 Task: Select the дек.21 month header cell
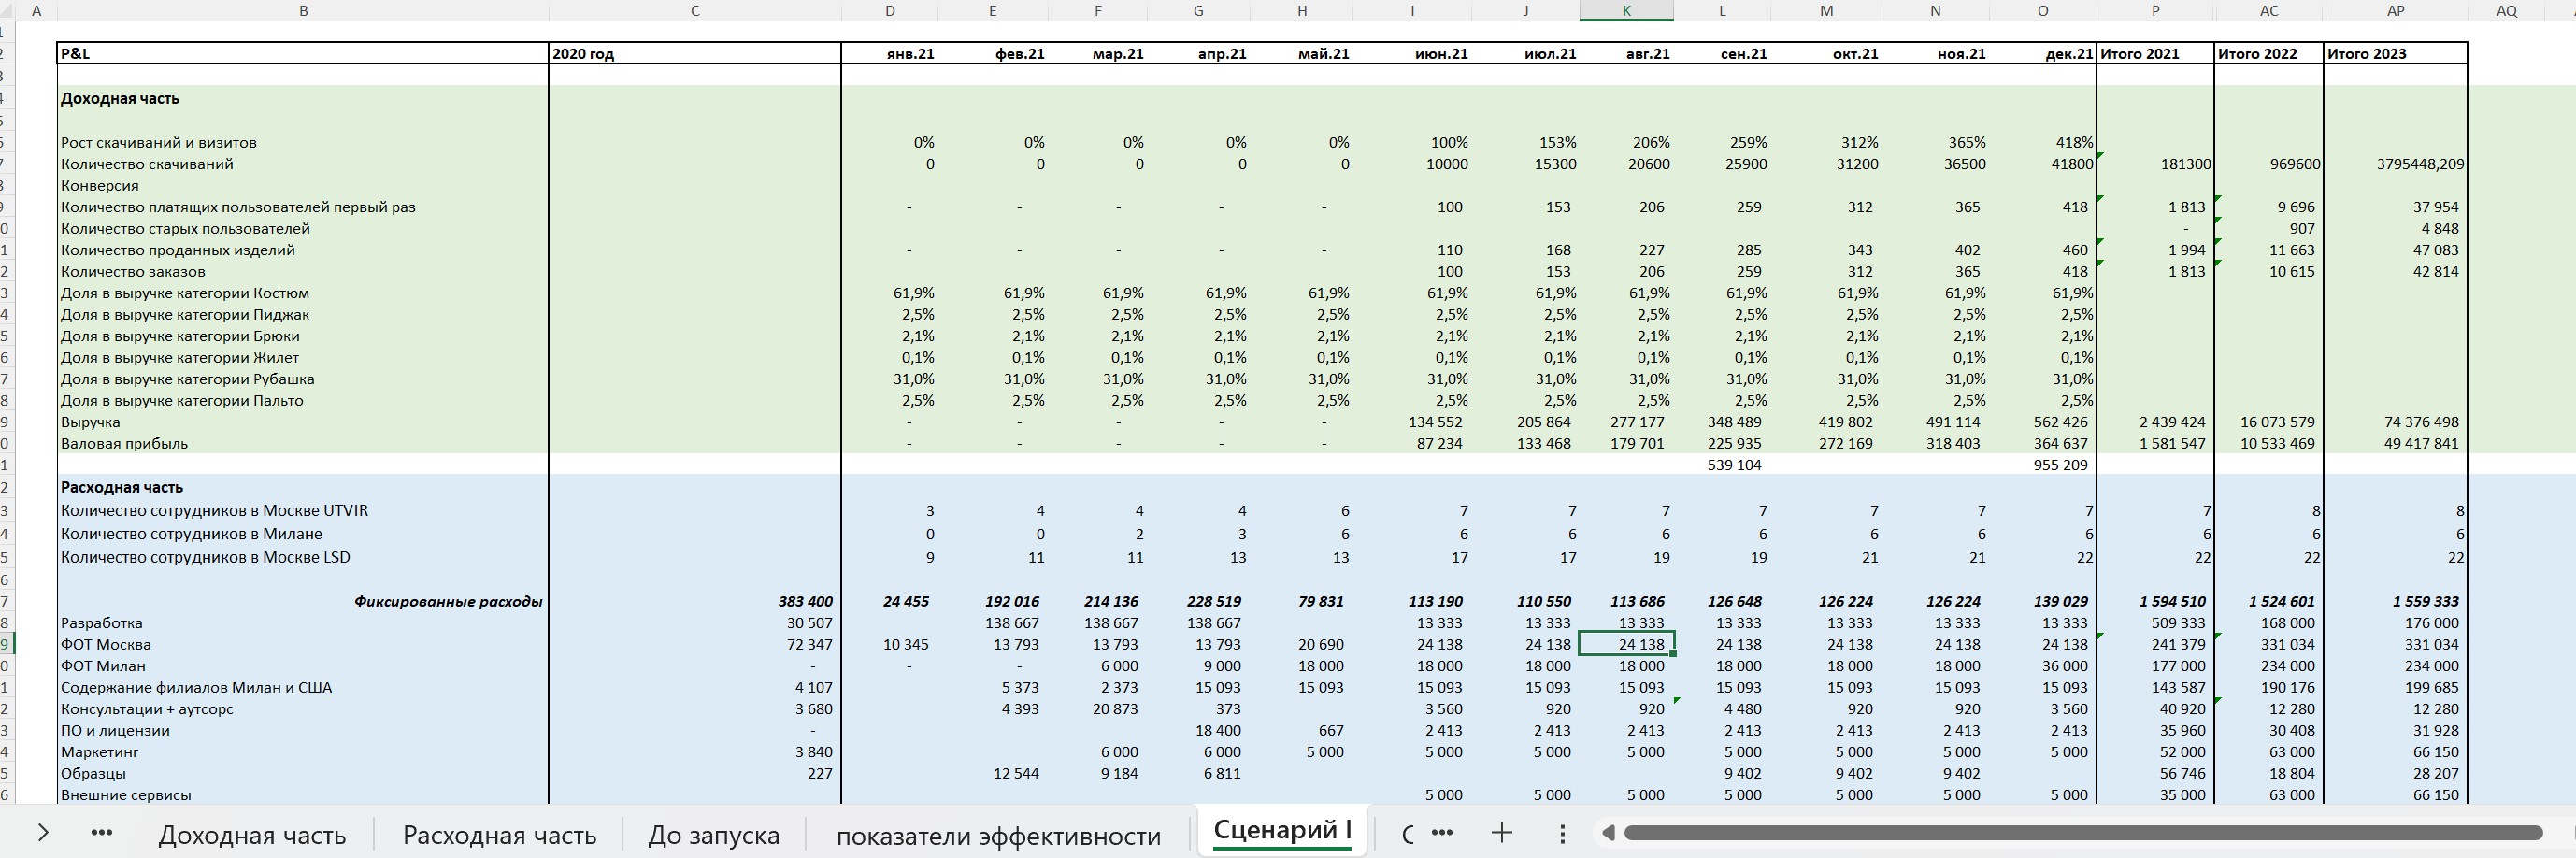coord(2043,54)
